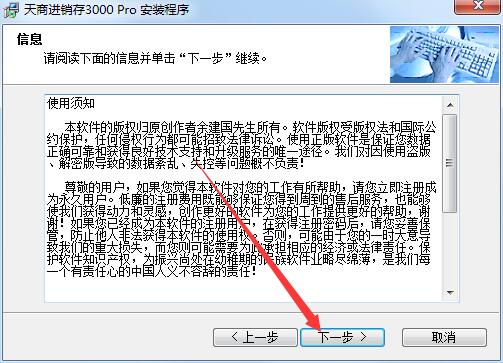Click the 使用须知 heading in the text box
Viewport: 503px width, 363px height.
pyautogui.click(x=71, y=103)
